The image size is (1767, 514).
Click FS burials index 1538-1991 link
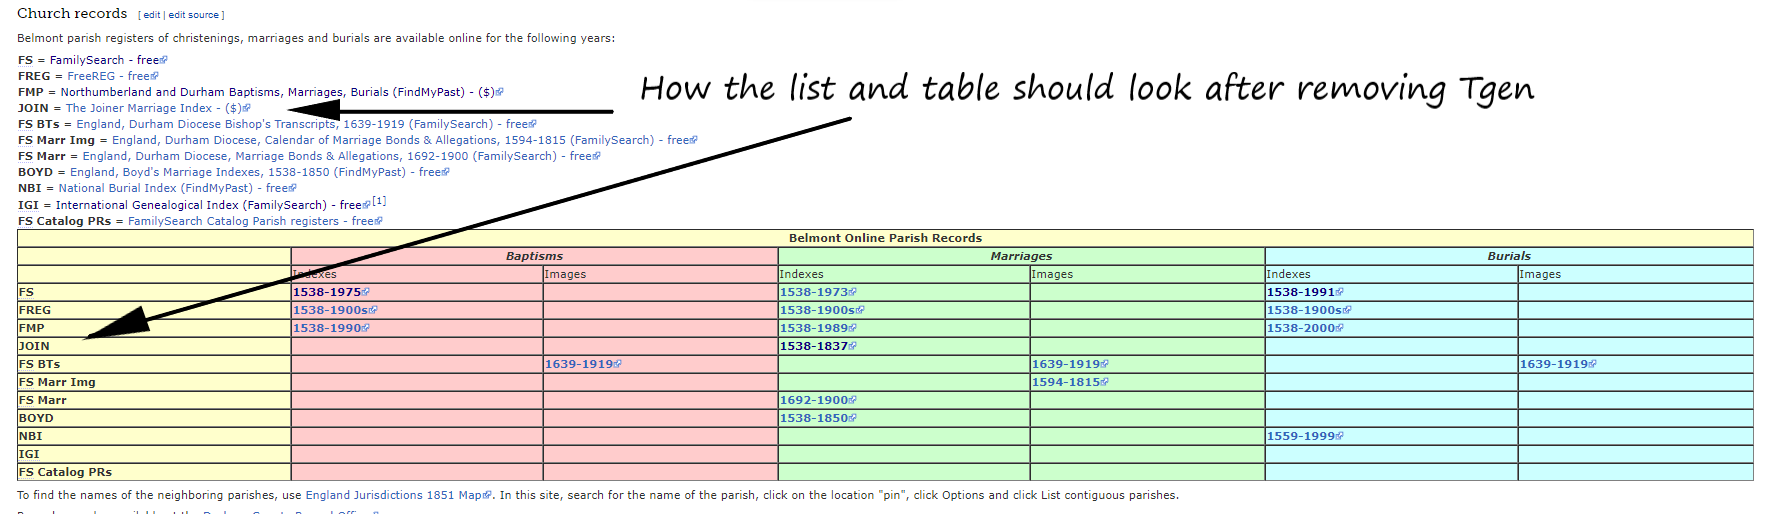coord(1301,292)
